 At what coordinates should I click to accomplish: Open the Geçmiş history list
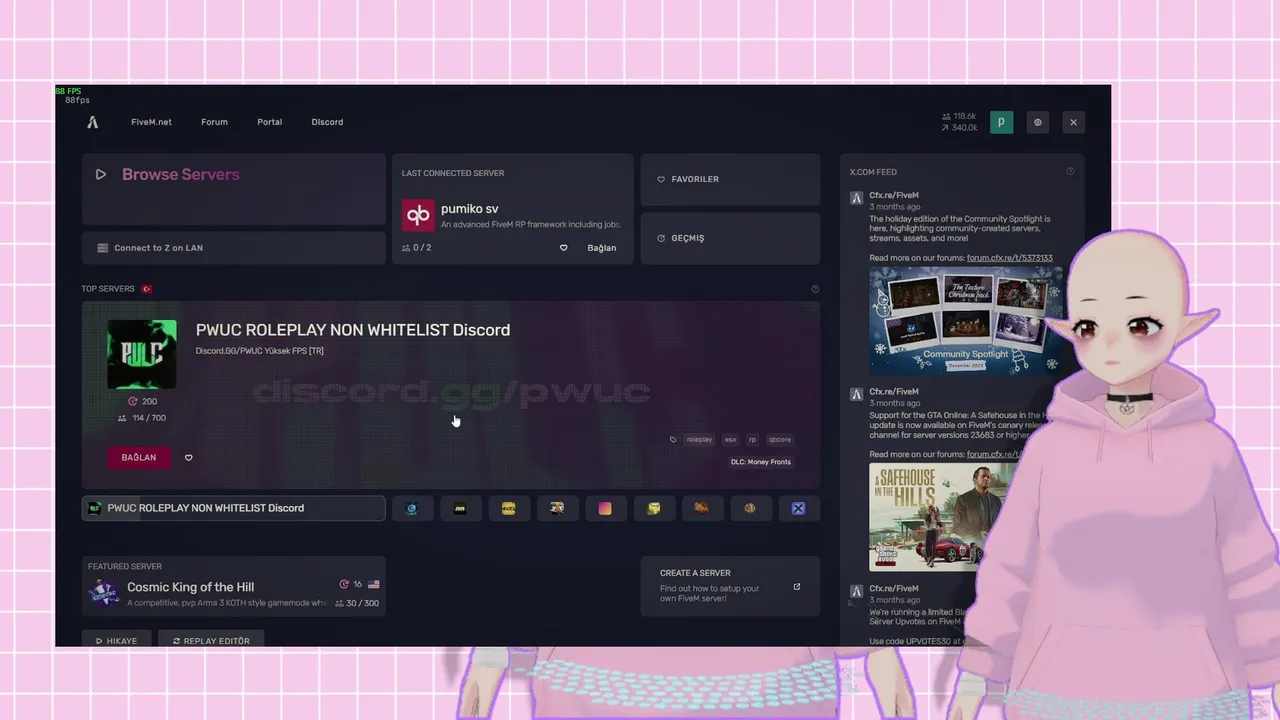point(730,238)
